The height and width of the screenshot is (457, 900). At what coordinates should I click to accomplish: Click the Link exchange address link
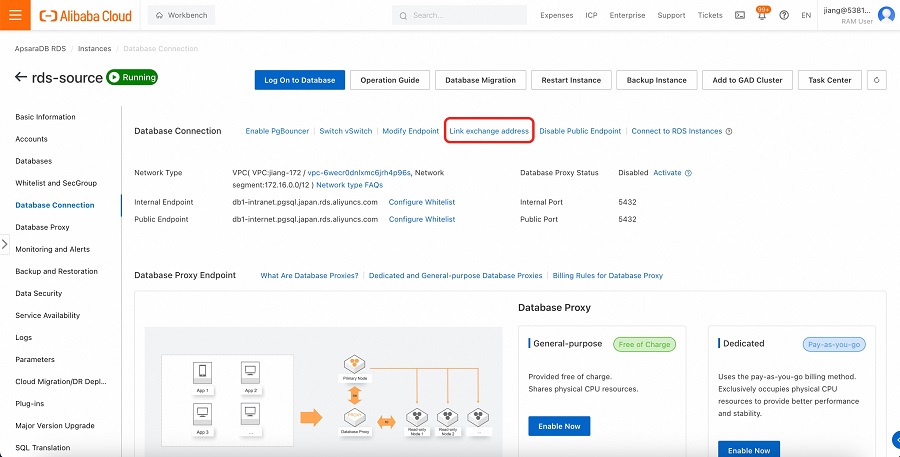pyautogui.click(x=489, y=131)
